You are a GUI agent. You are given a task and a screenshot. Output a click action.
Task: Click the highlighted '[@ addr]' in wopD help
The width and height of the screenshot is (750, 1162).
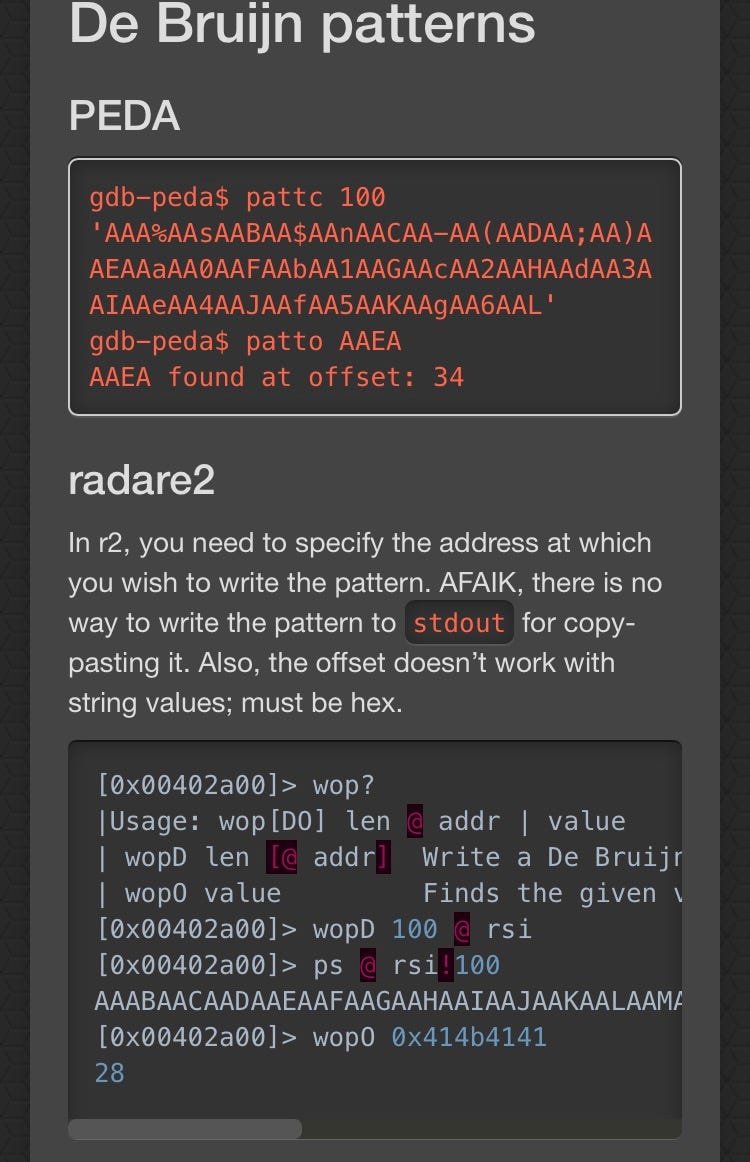pyautogui.click(x=328, y=857)
